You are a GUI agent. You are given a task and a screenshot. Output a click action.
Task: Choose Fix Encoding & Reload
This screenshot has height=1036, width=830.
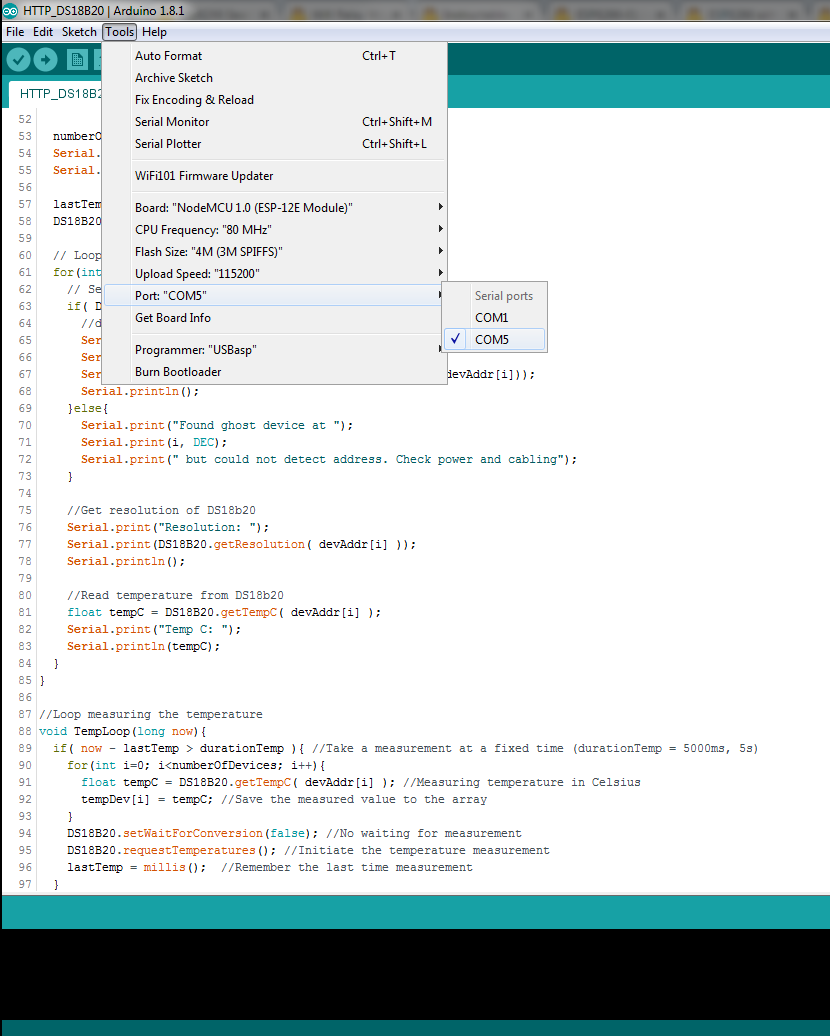tap(275, 100)
